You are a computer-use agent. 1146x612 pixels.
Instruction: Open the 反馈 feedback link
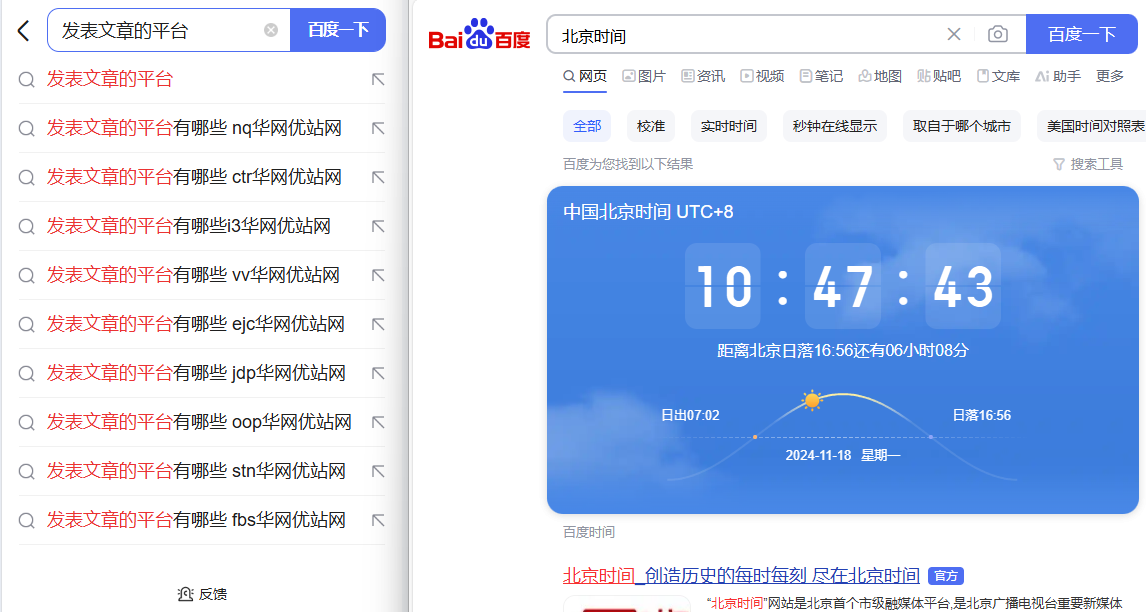click(202, 594)
